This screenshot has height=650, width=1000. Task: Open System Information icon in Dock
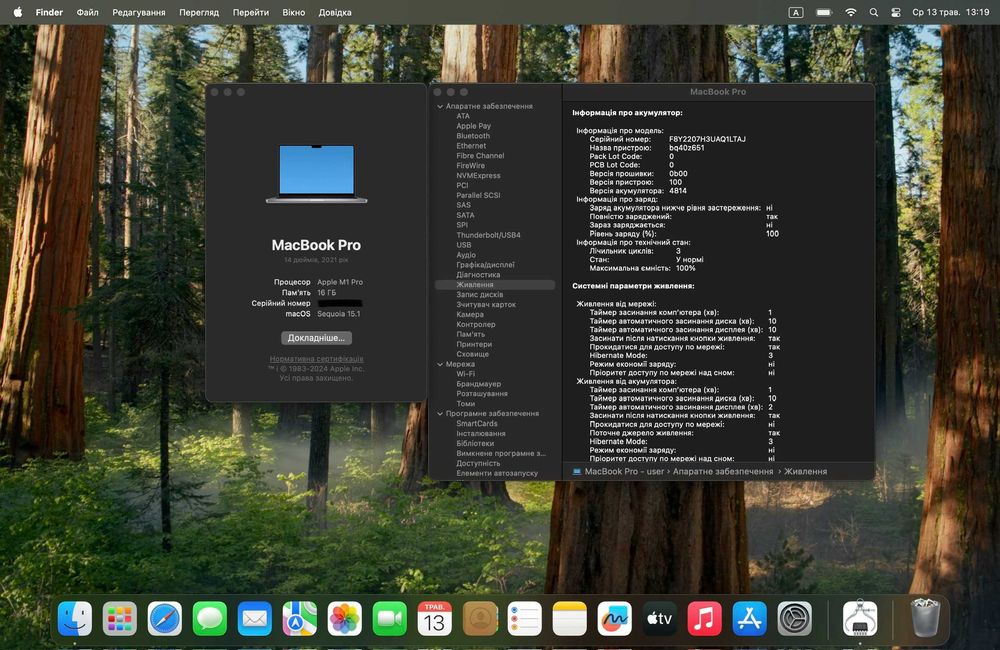[x=860, y=618]
